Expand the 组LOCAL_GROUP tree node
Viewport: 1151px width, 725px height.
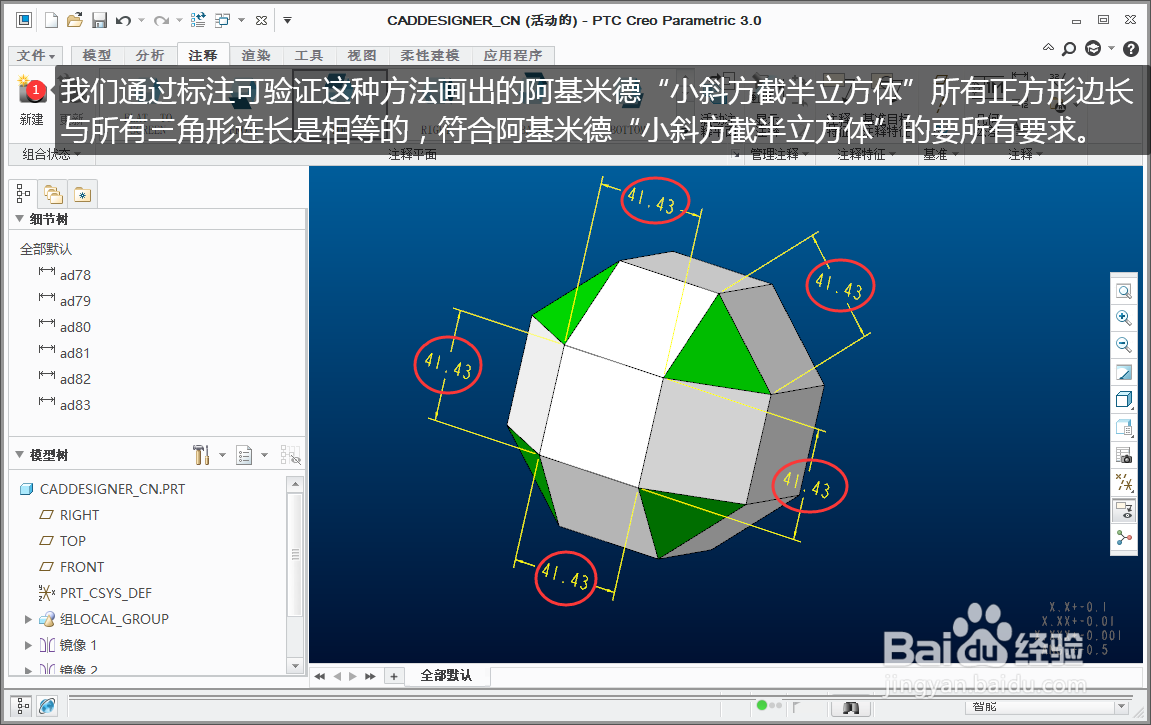[28, 619]
